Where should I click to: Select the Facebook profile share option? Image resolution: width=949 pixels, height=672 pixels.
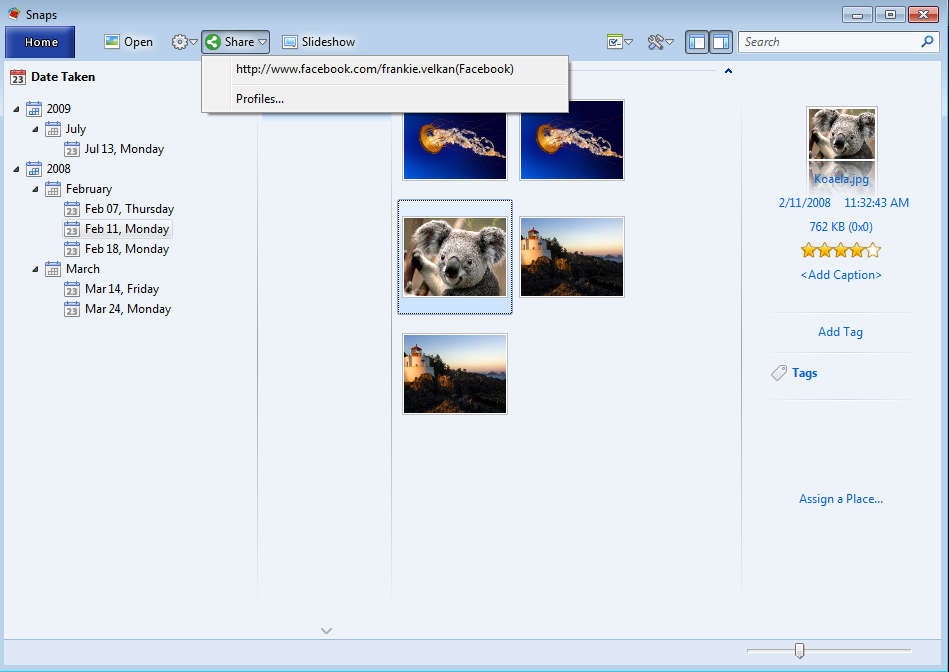click(x=374, y=69)
